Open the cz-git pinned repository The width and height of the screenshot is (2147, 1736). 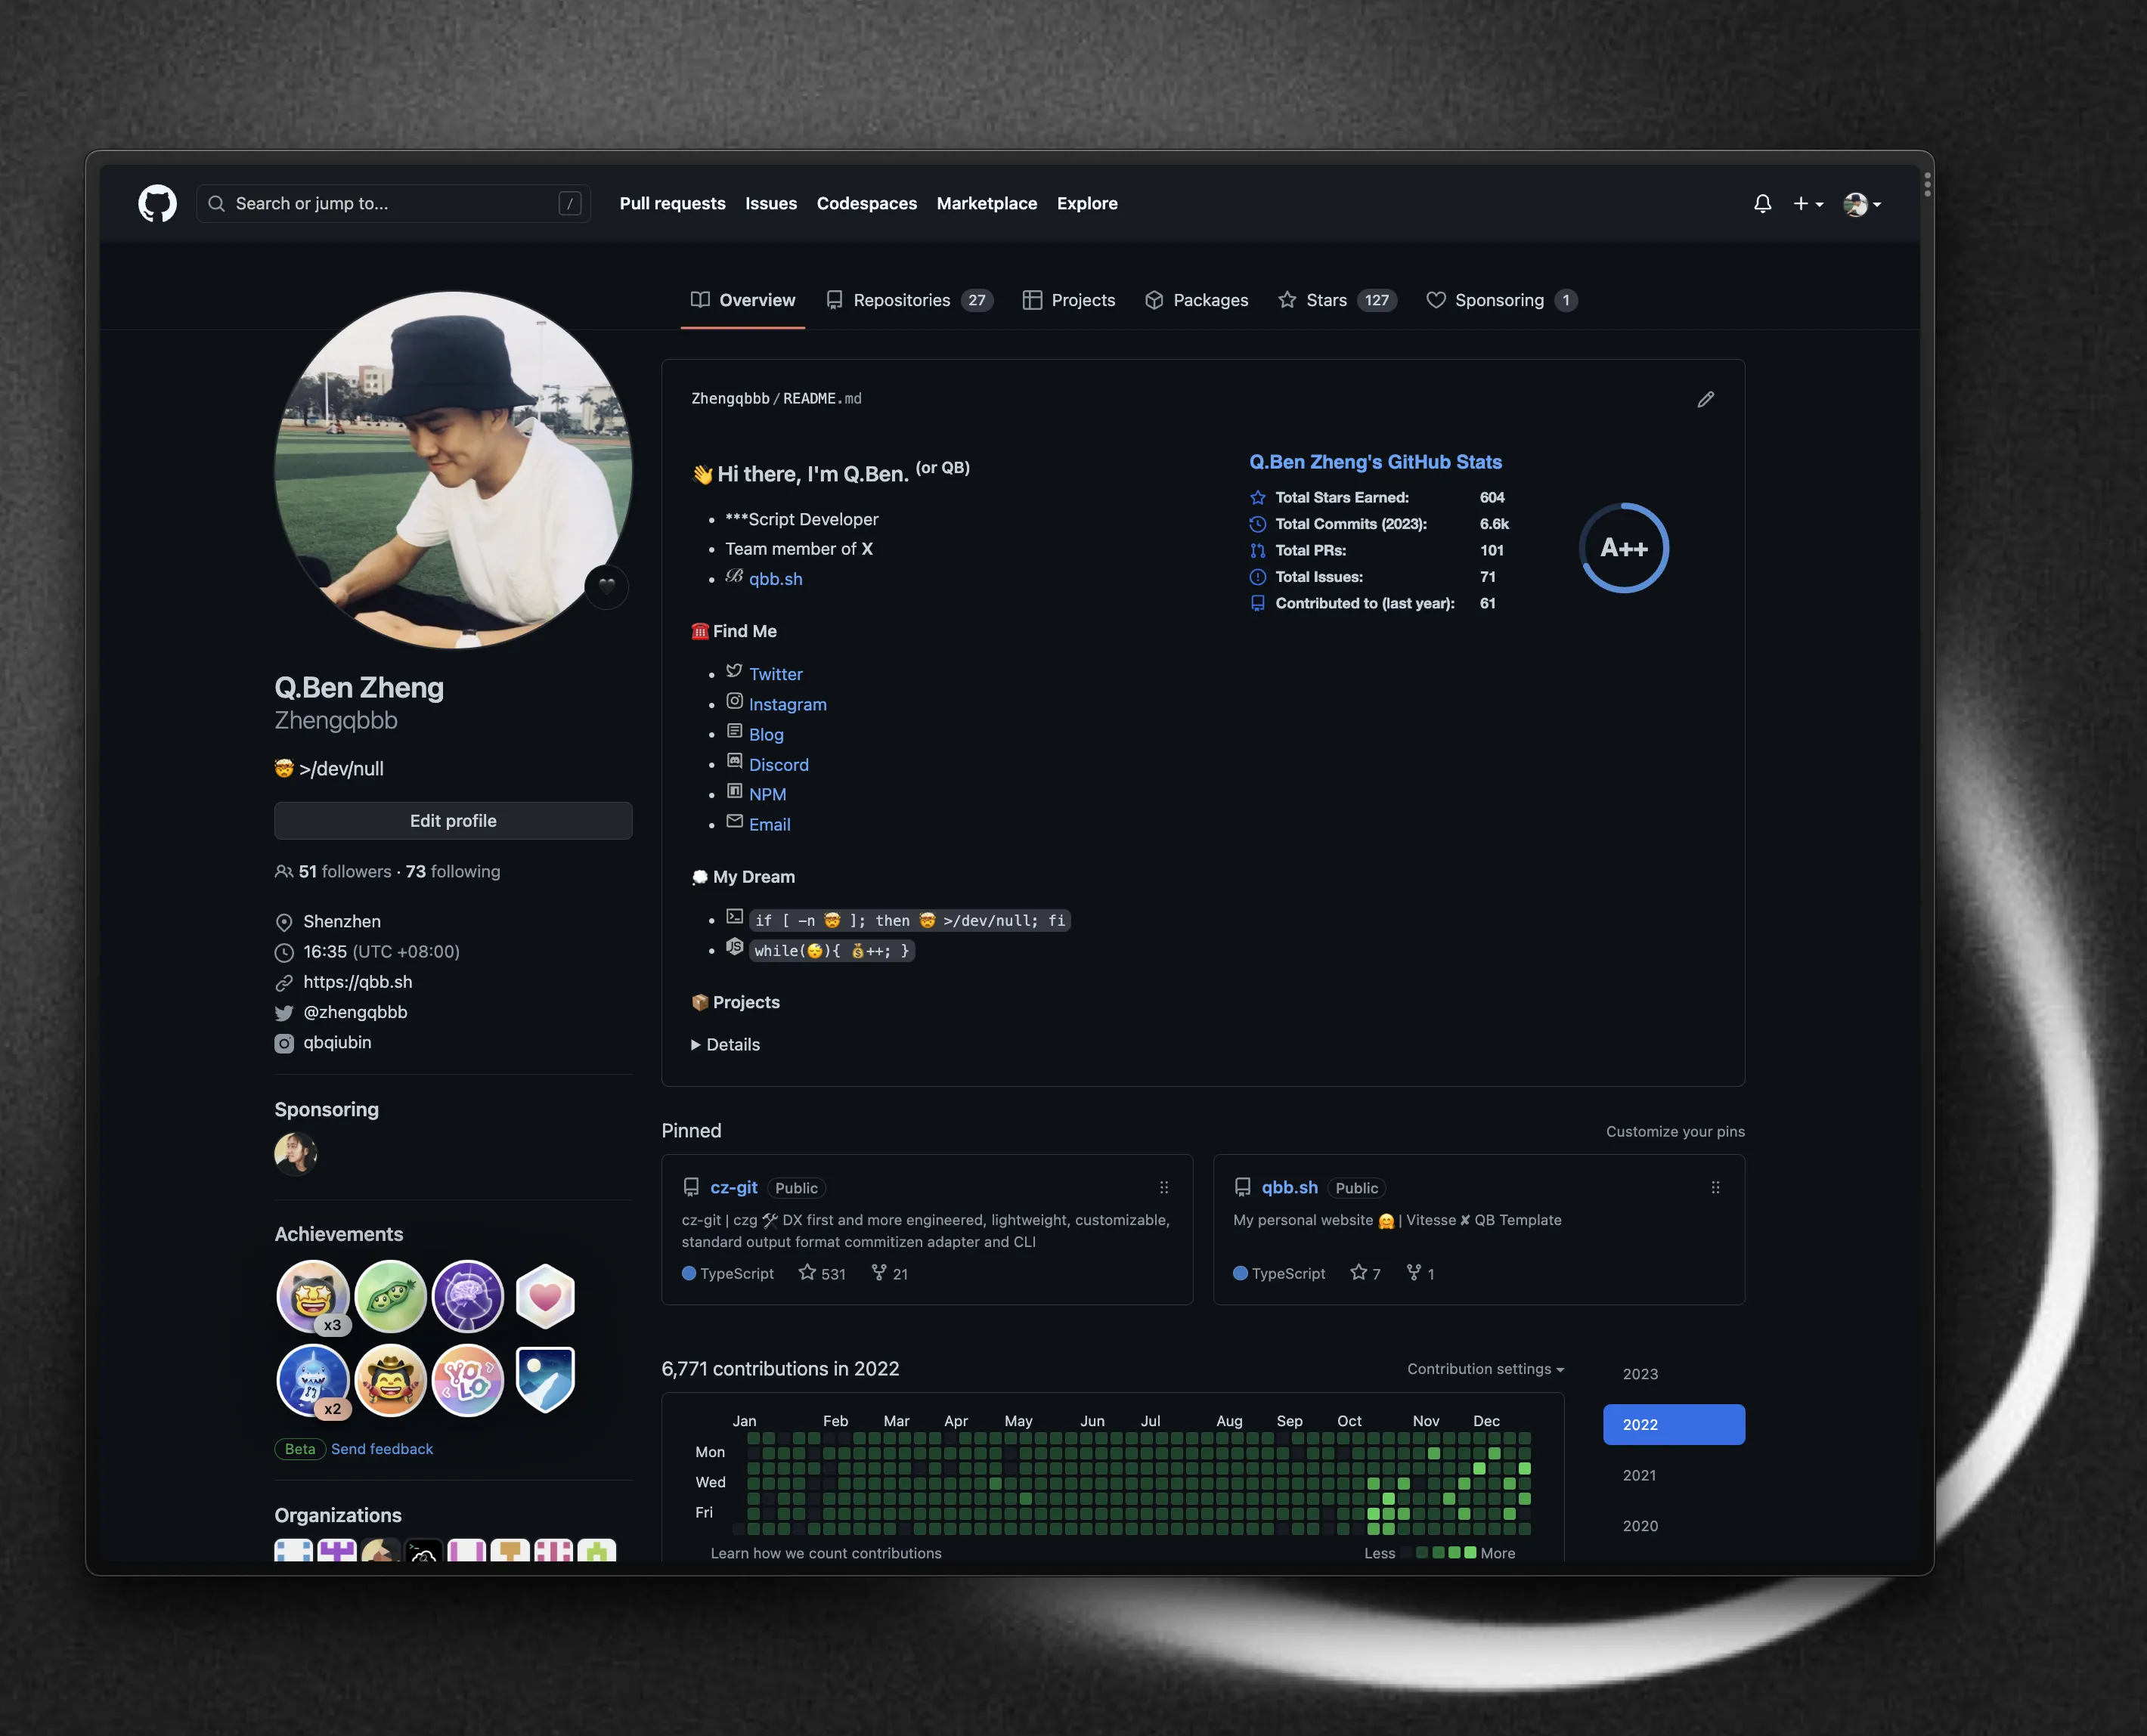[x=733, y=1187]
